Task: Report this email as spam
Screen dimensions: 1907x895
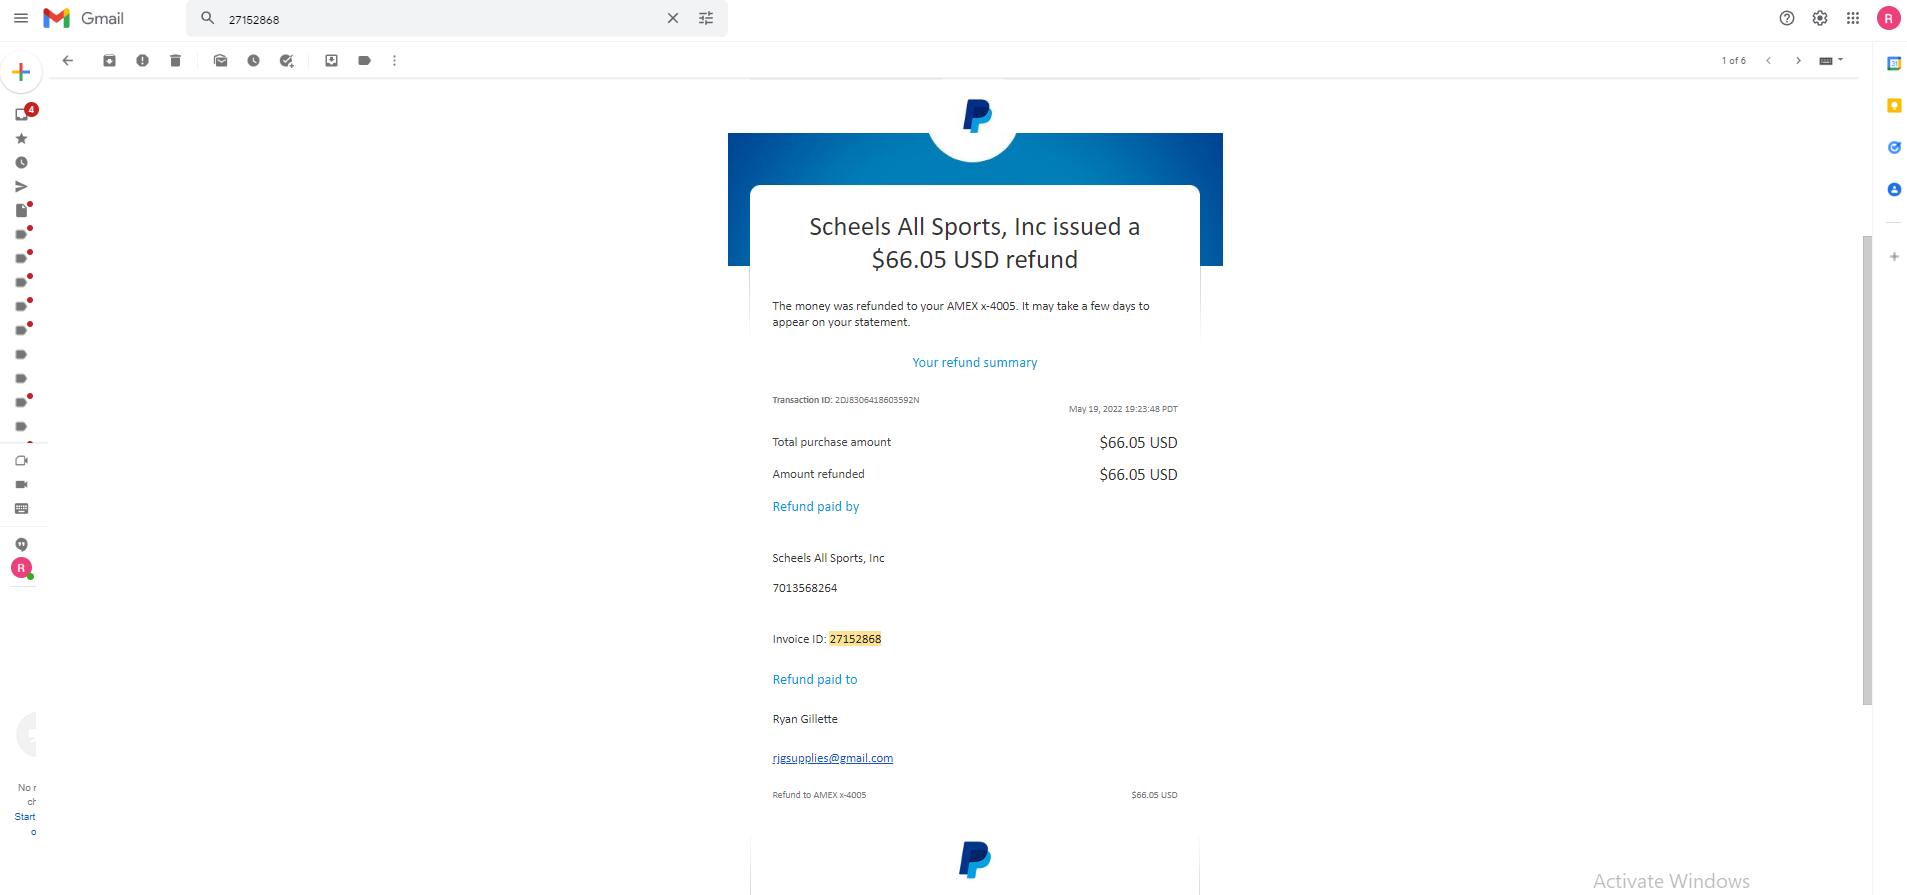Action: pos(142,61)
